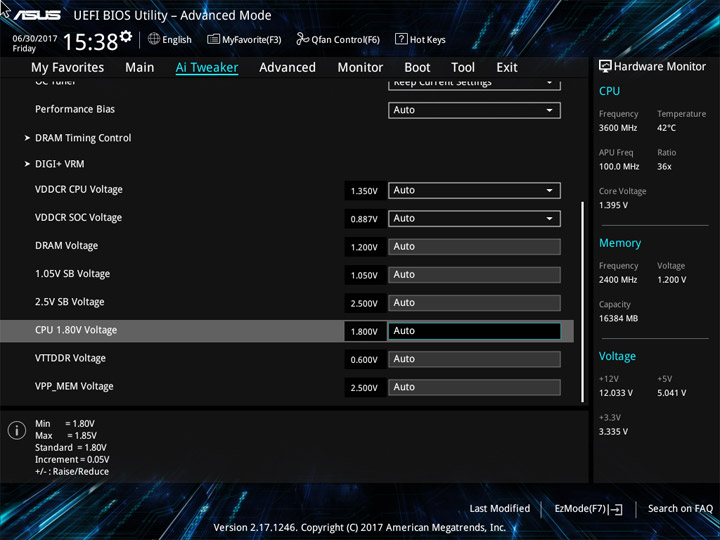Viewport: 720px width, 540px height.
Task: Select the 1.05V SB Voltage label
Action: [73, 274]
